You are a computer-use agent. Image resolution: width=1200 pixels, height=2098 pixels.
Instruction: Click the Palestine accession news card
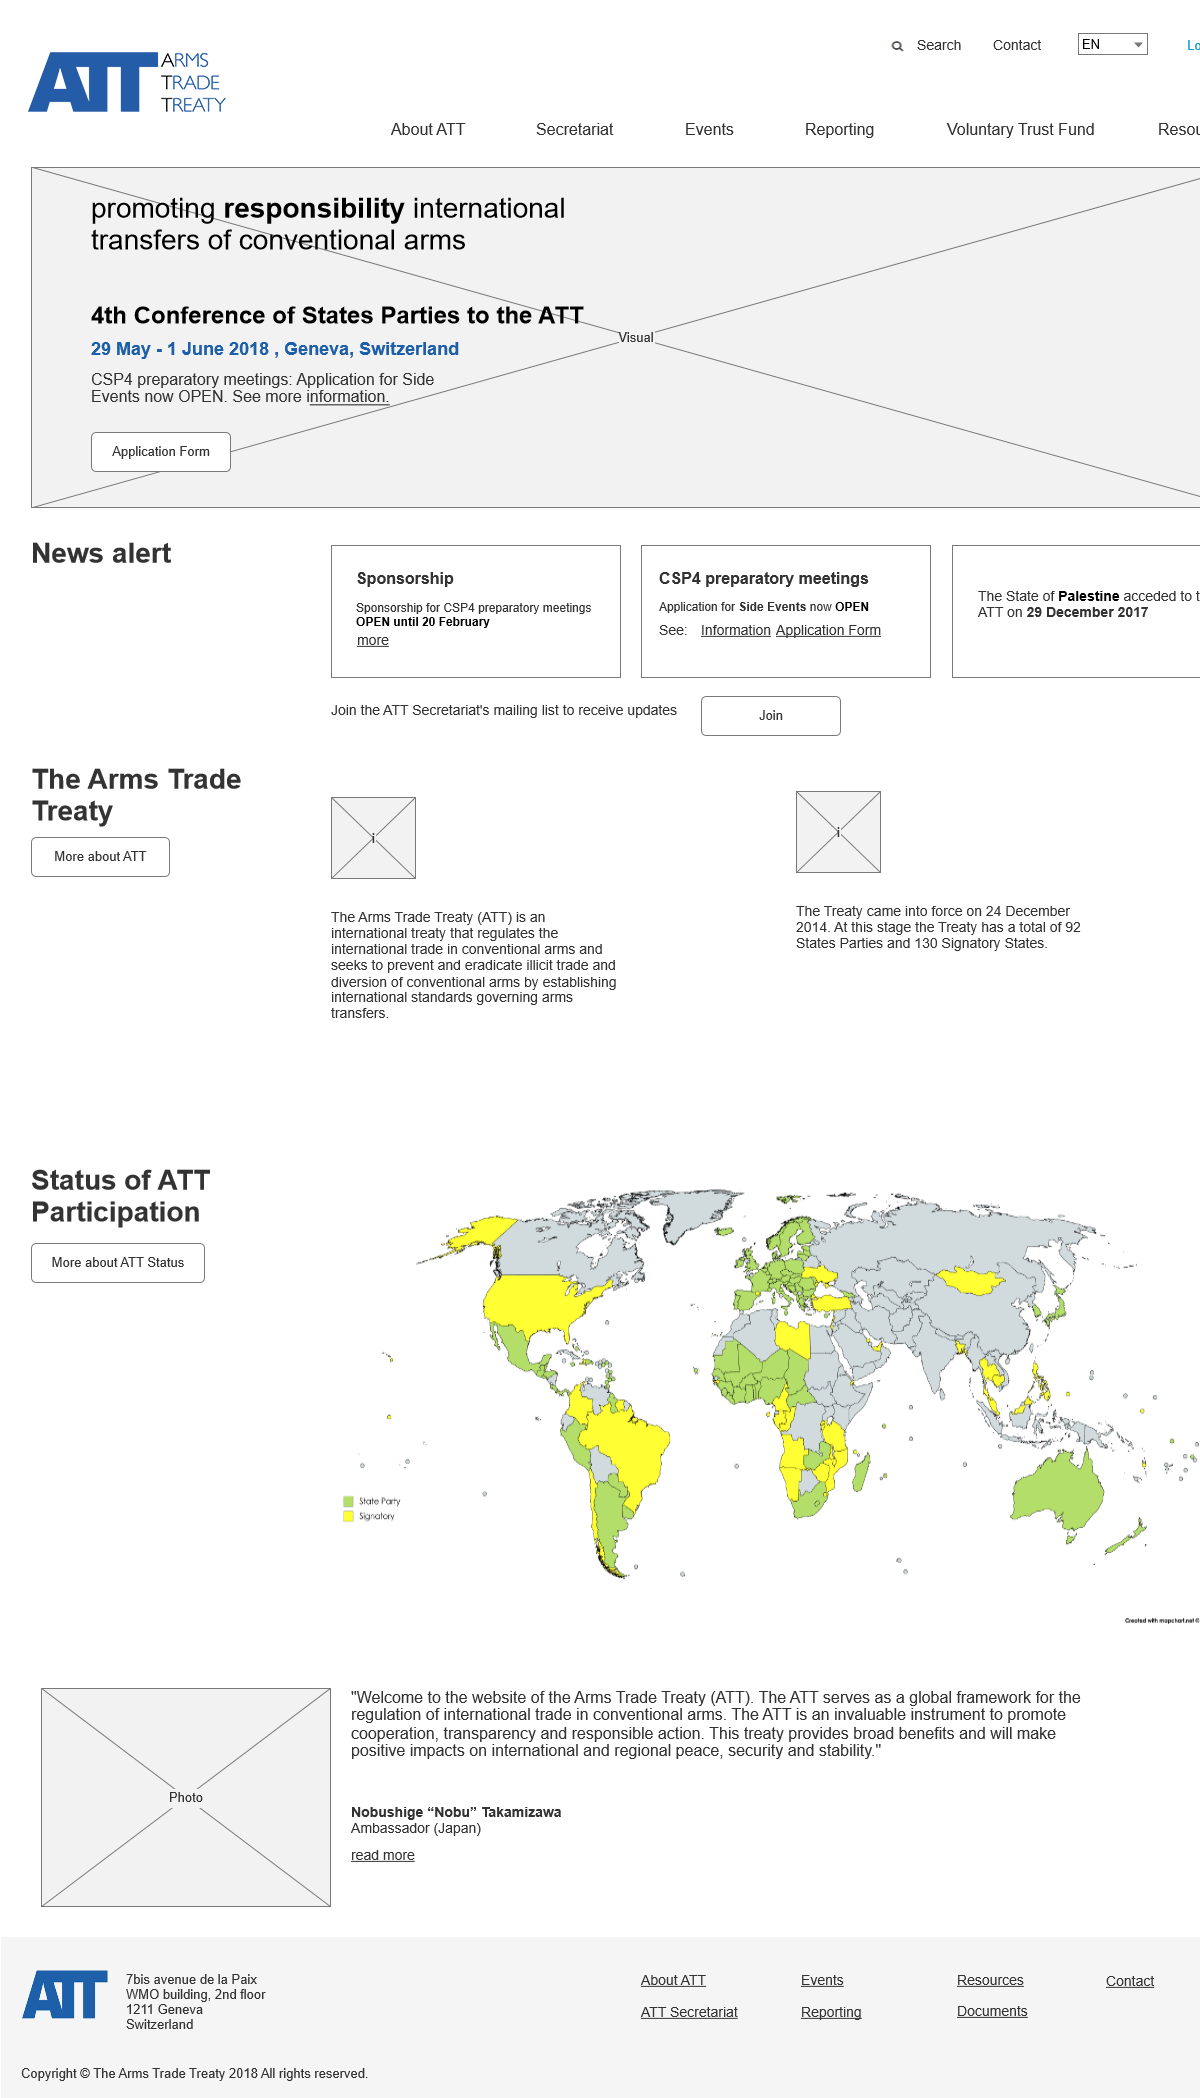[x=1076, y=611]
